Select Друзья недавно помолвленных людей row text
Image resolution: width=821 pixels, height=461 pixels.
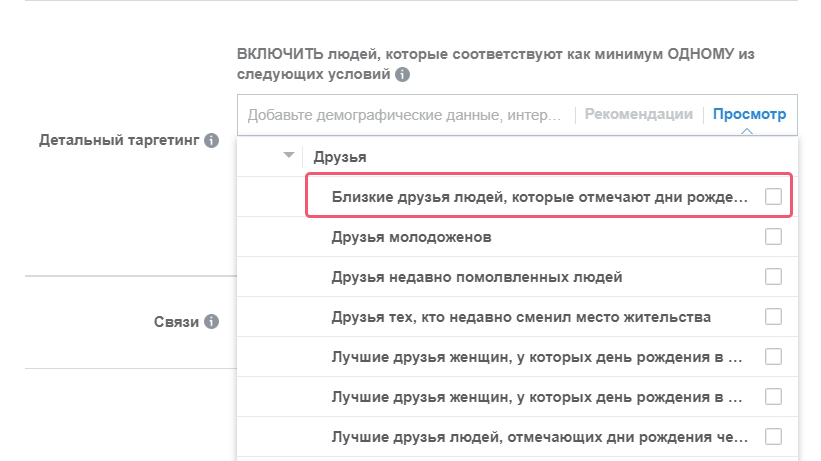pyautogui.click(x=477, y=277)
